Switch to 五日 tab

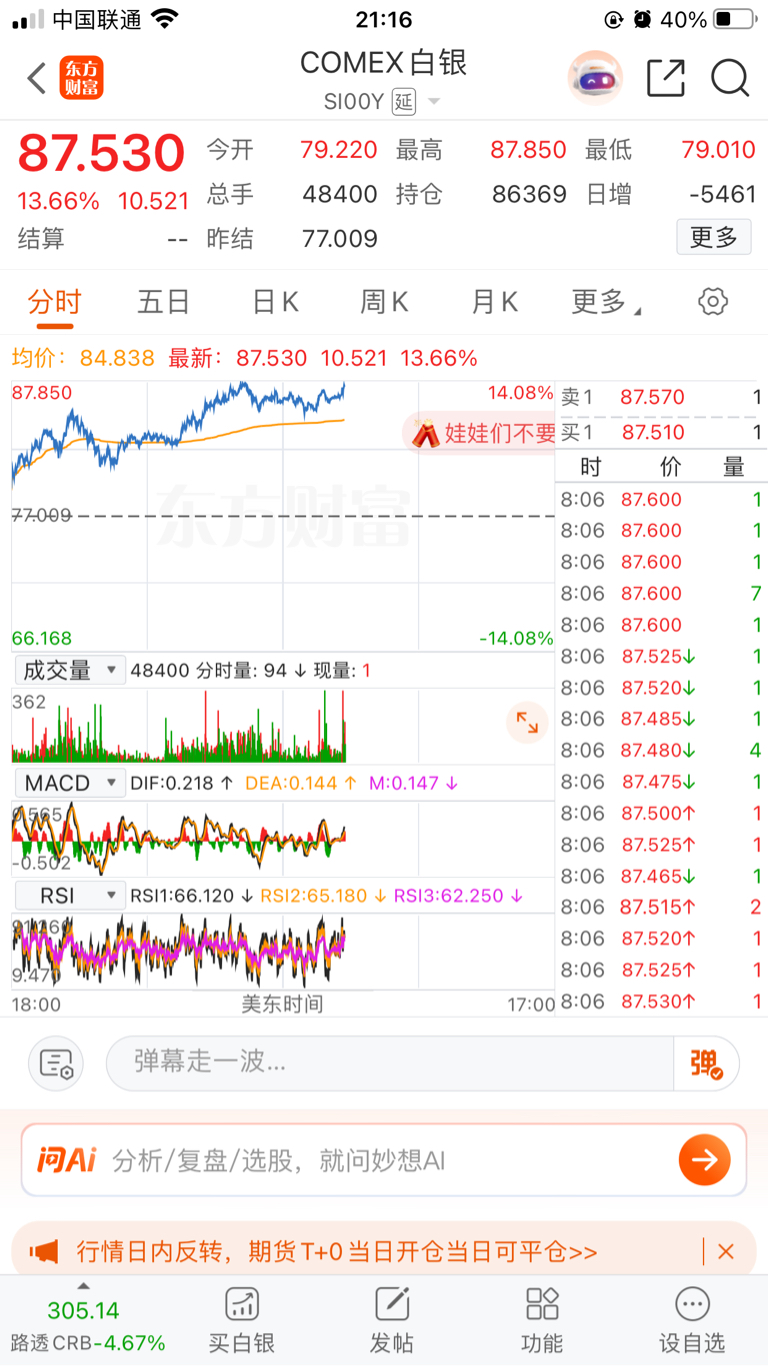[164, 302]
